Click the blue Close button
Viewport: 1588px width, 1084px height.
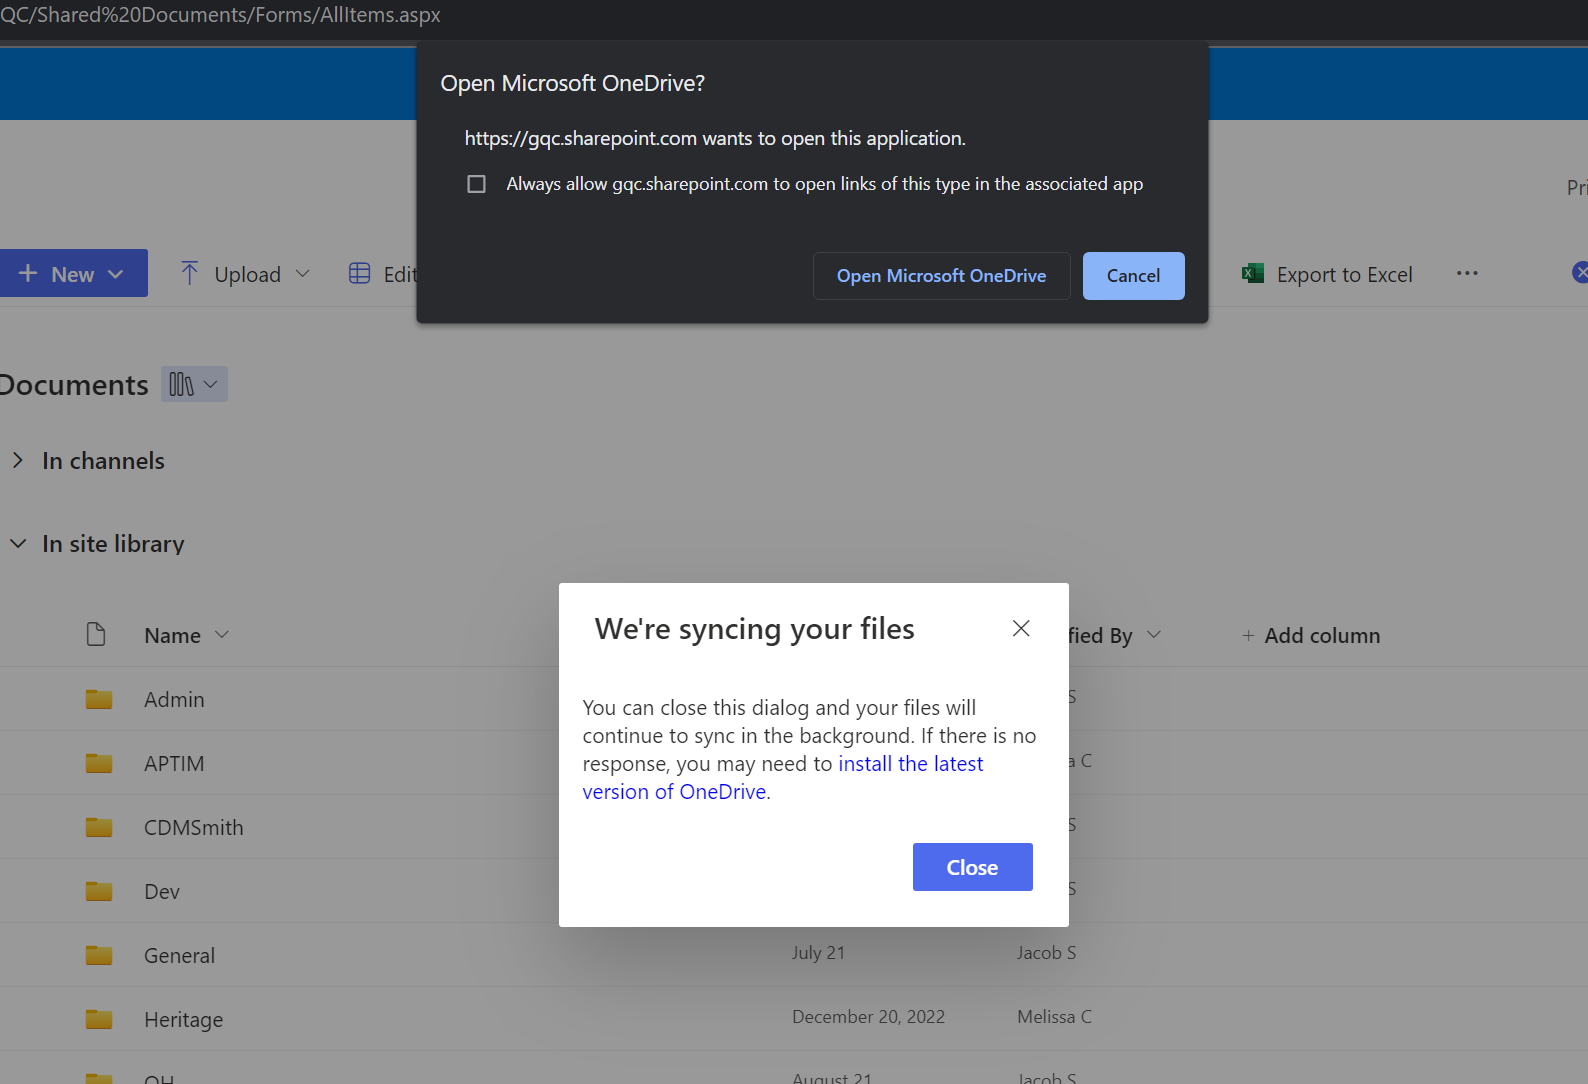[x=972, y=867]
